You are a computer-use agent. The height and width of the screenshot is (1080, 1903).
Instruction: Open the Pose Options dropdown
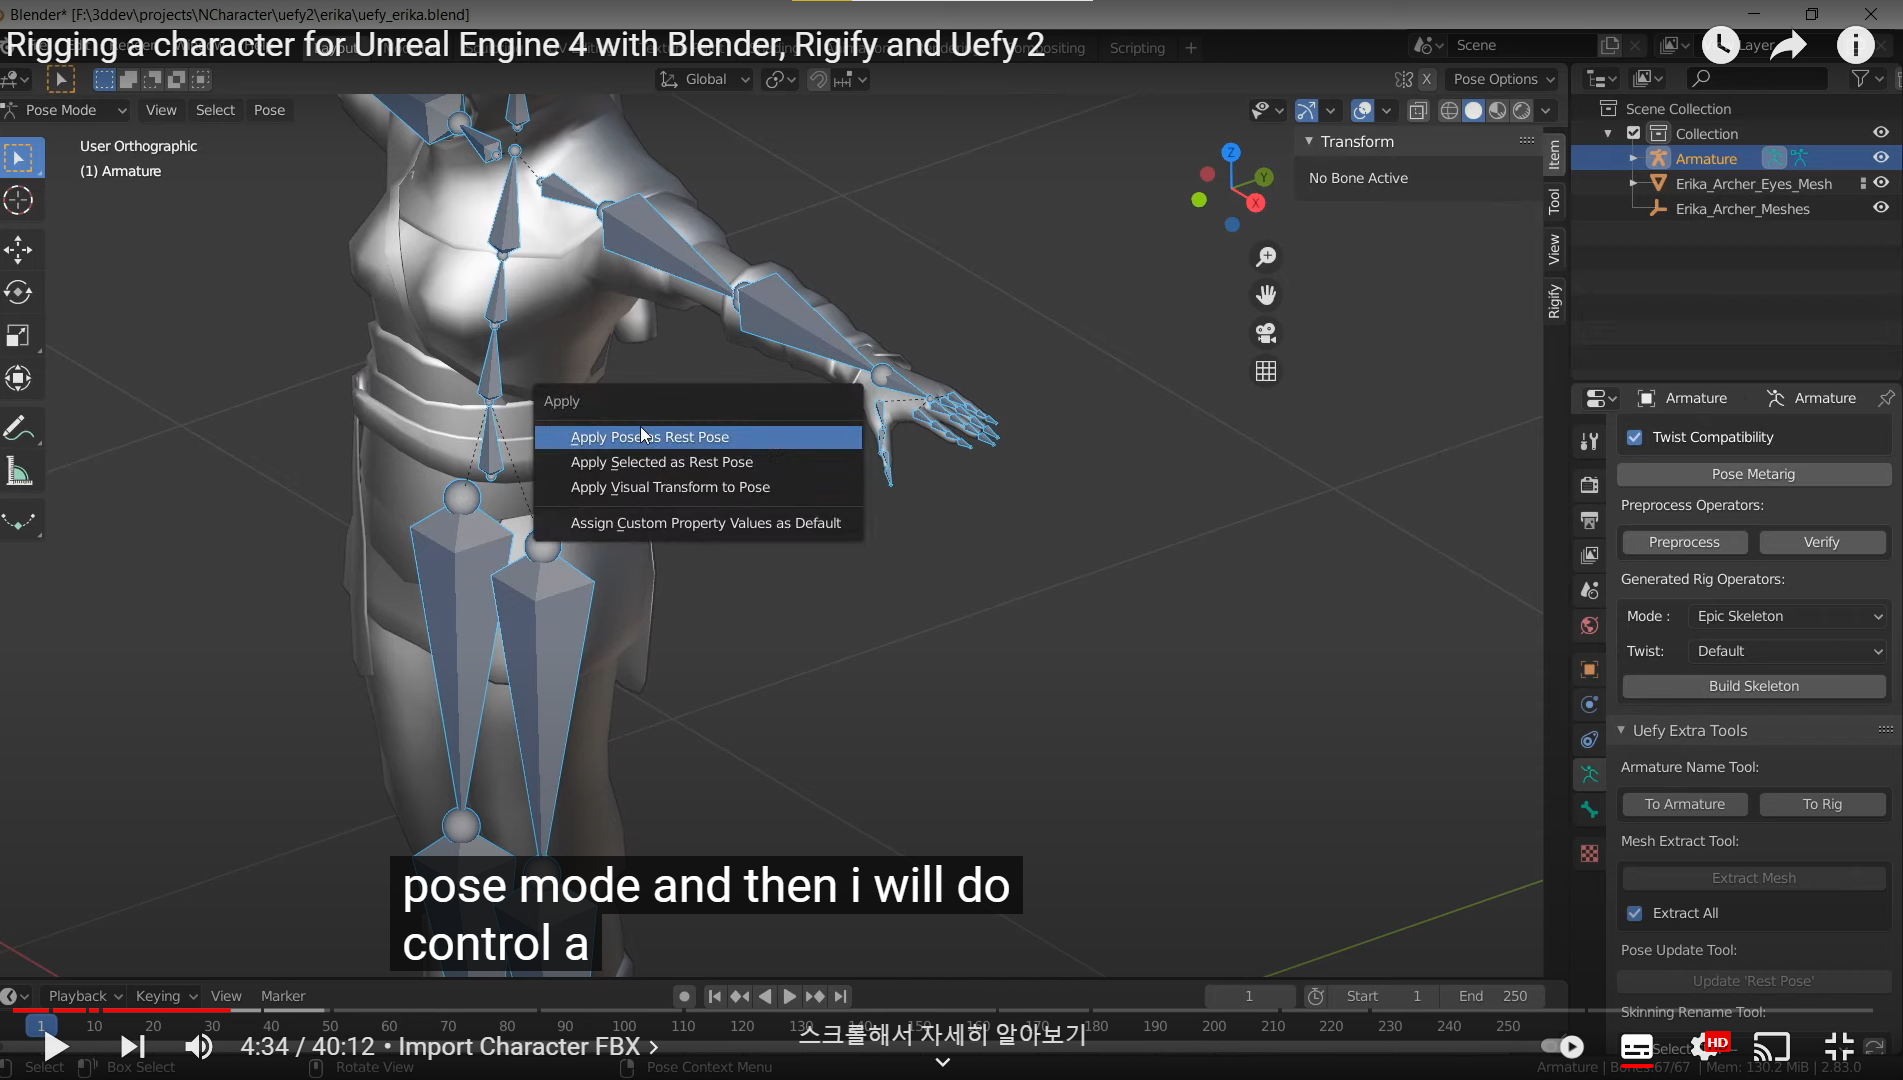click(x=1503, y=79)
